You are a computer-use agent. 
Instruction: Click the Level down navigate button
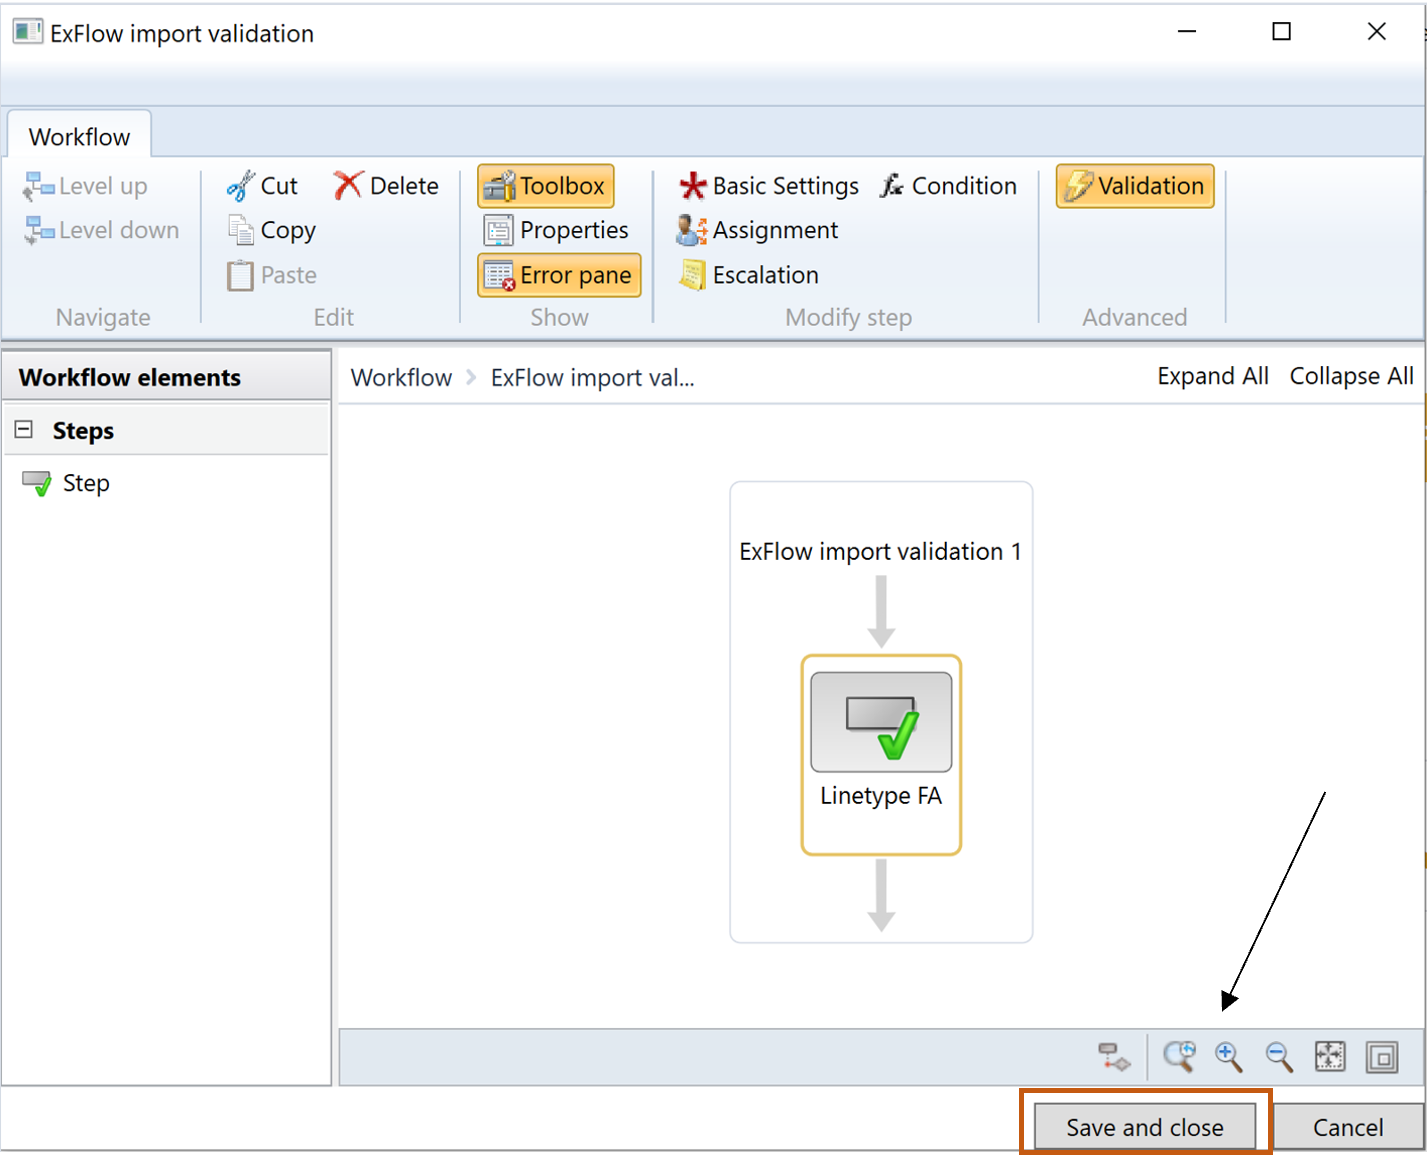102,230
